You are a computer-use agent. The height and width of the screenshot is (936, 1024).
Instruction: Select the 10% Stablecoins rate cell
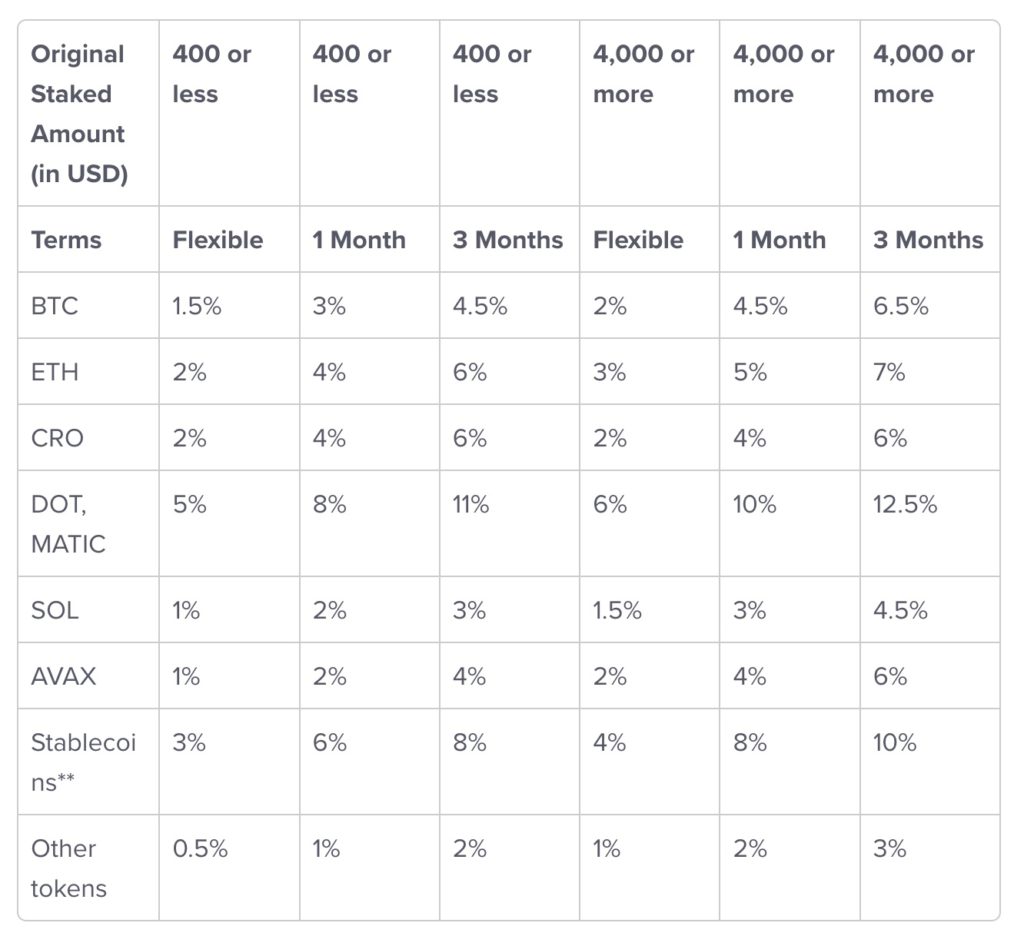click(x=895, y=742)
